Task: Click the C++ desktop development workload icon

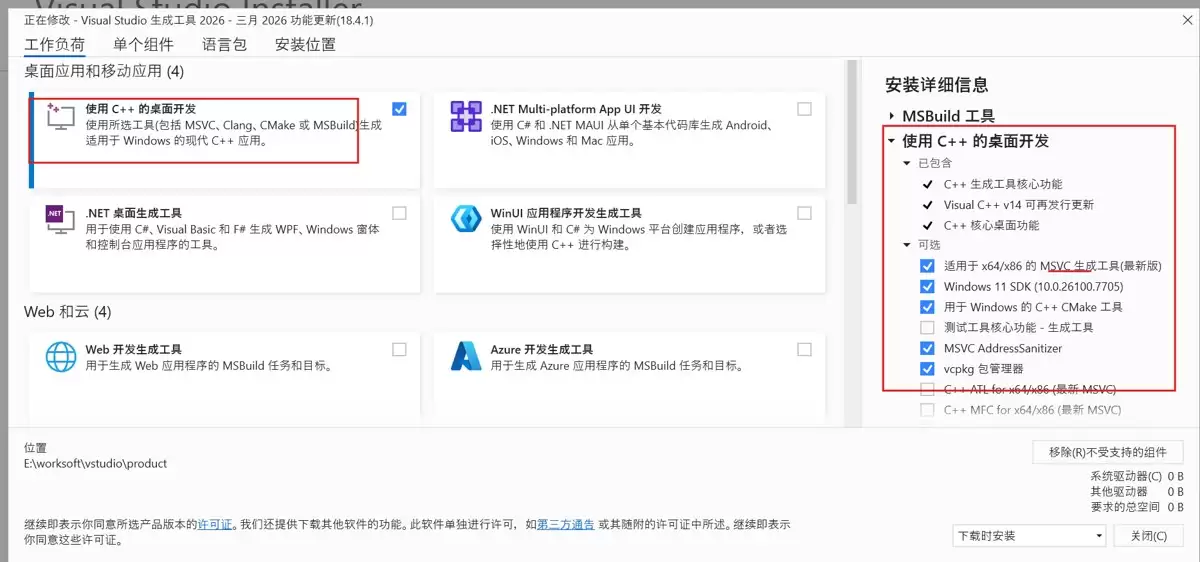Action: tap(61, 117)
